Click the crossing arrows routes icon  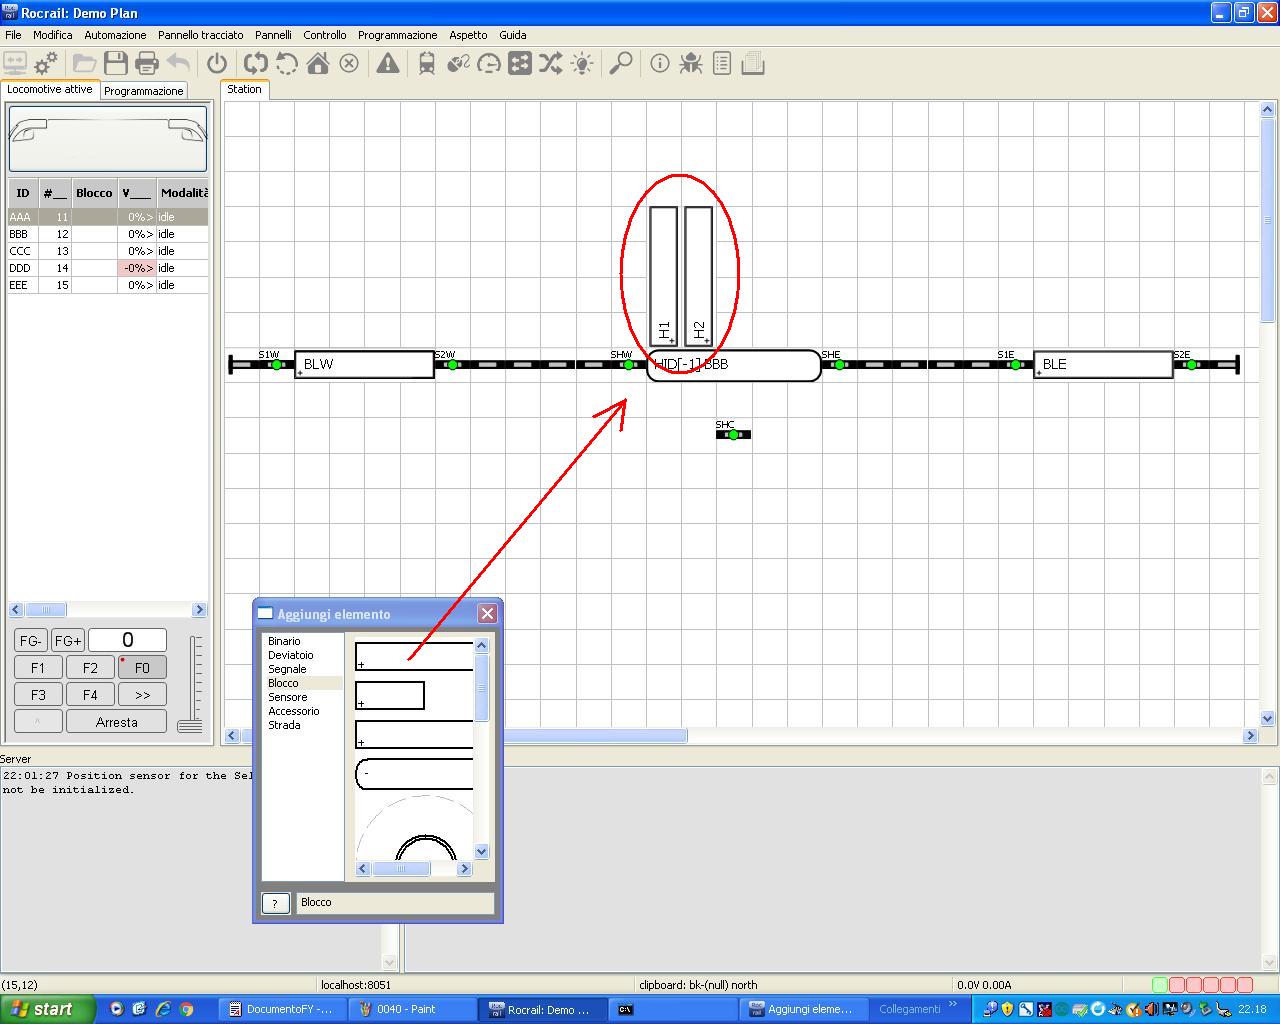(x=551, y=64)
